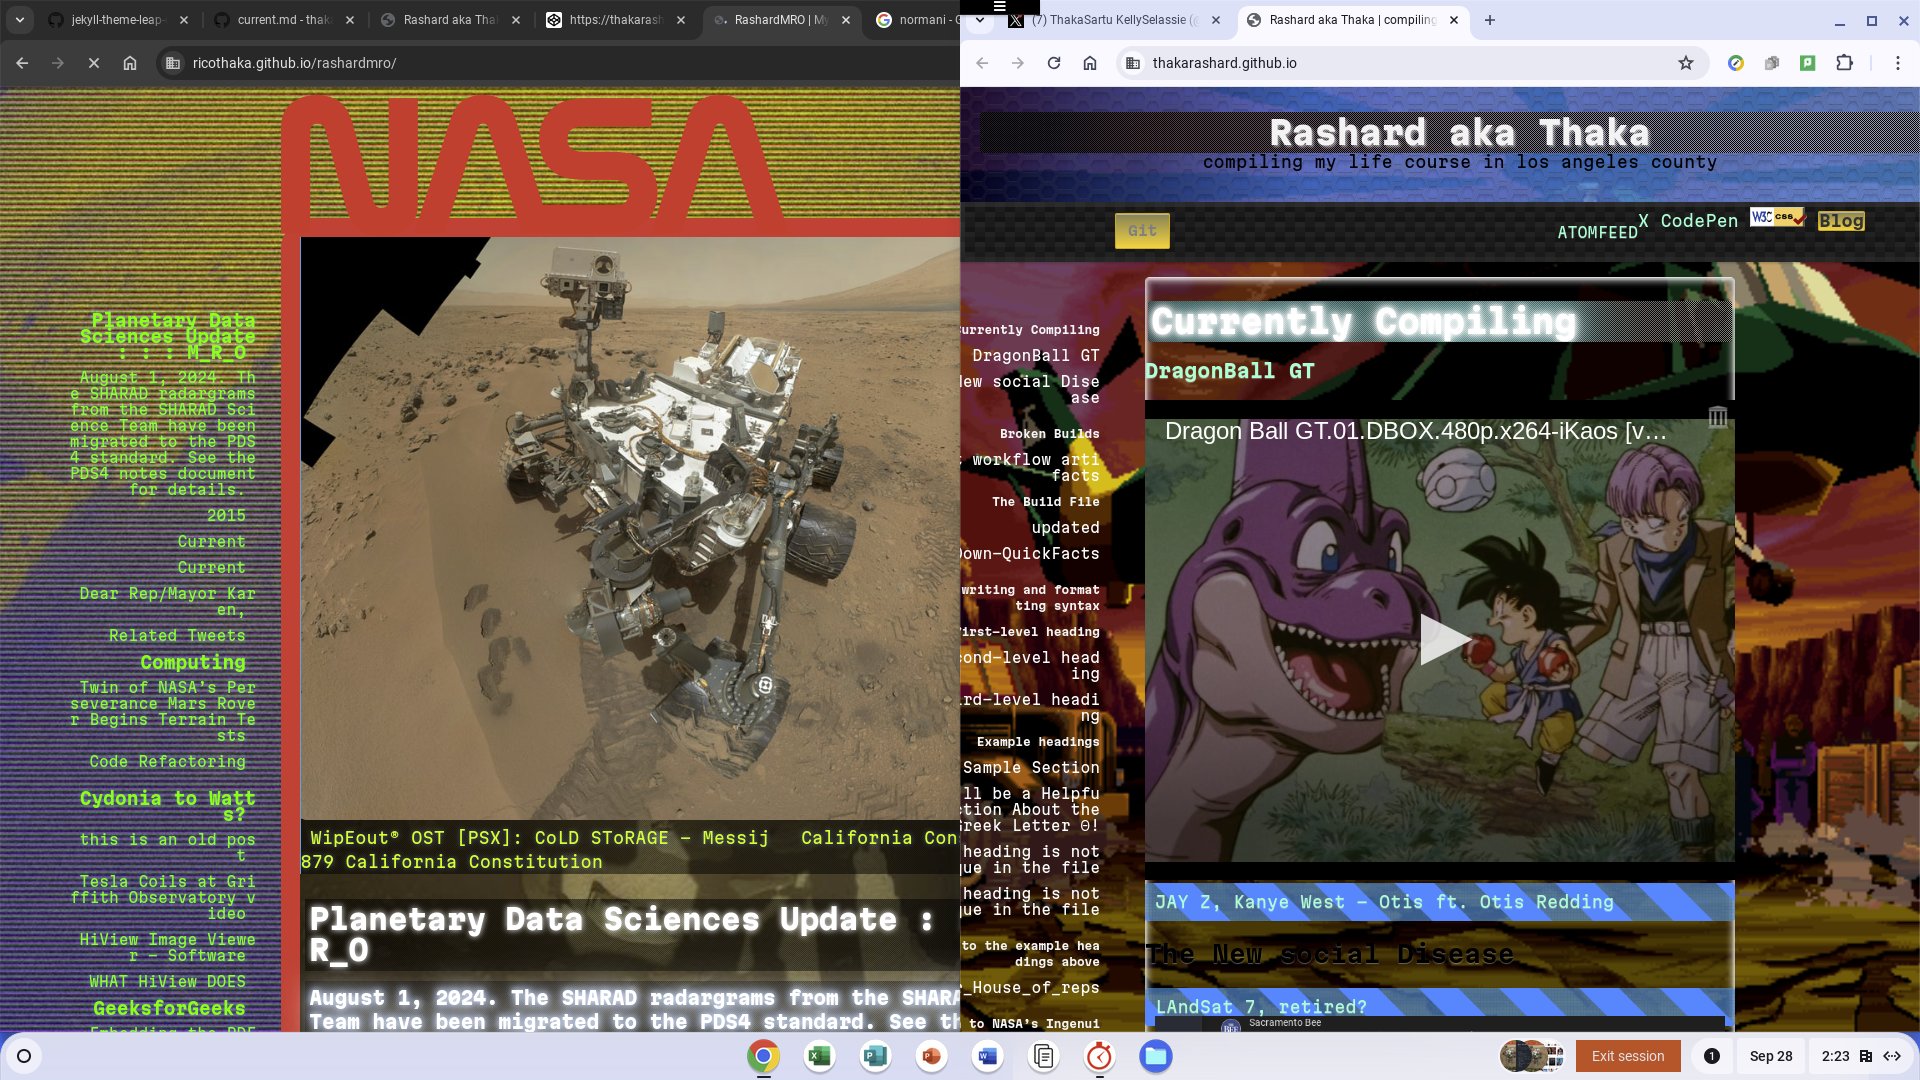
Task: Click DragonBall GT heading link
Action: (1229, 371)
